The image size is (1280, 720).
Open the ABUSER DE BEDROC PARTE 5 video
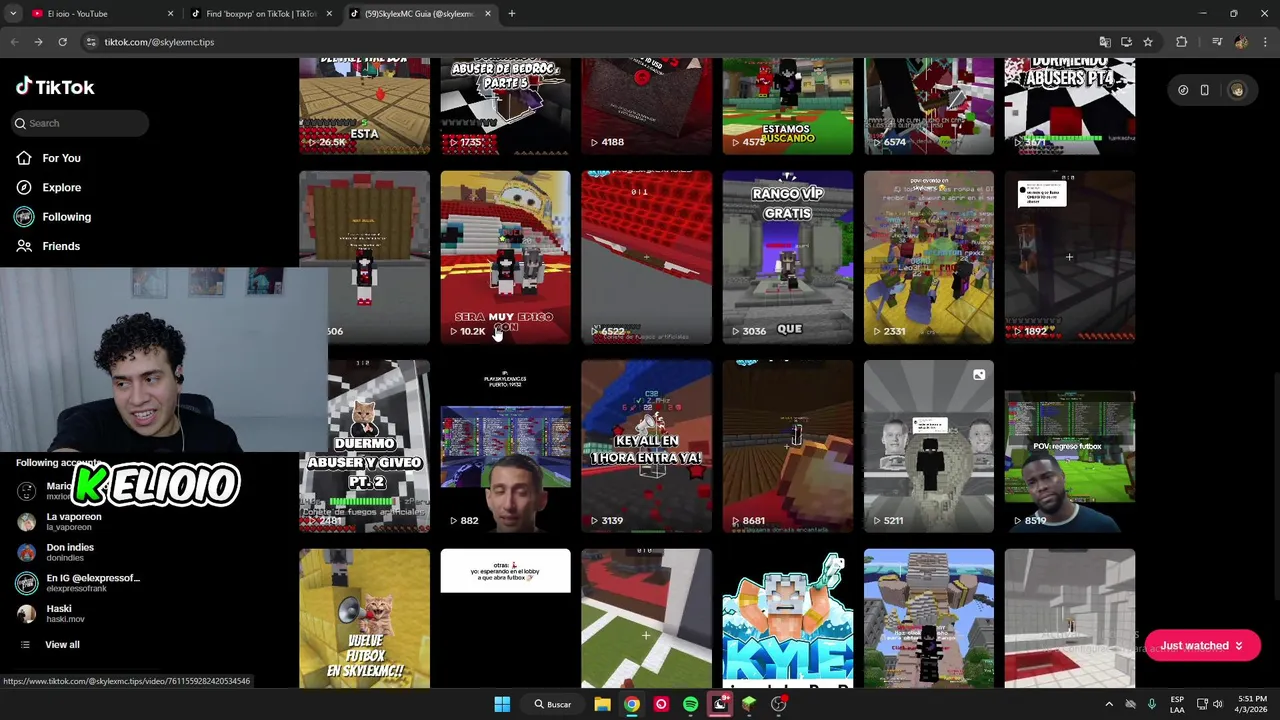(x=505, y=106)
